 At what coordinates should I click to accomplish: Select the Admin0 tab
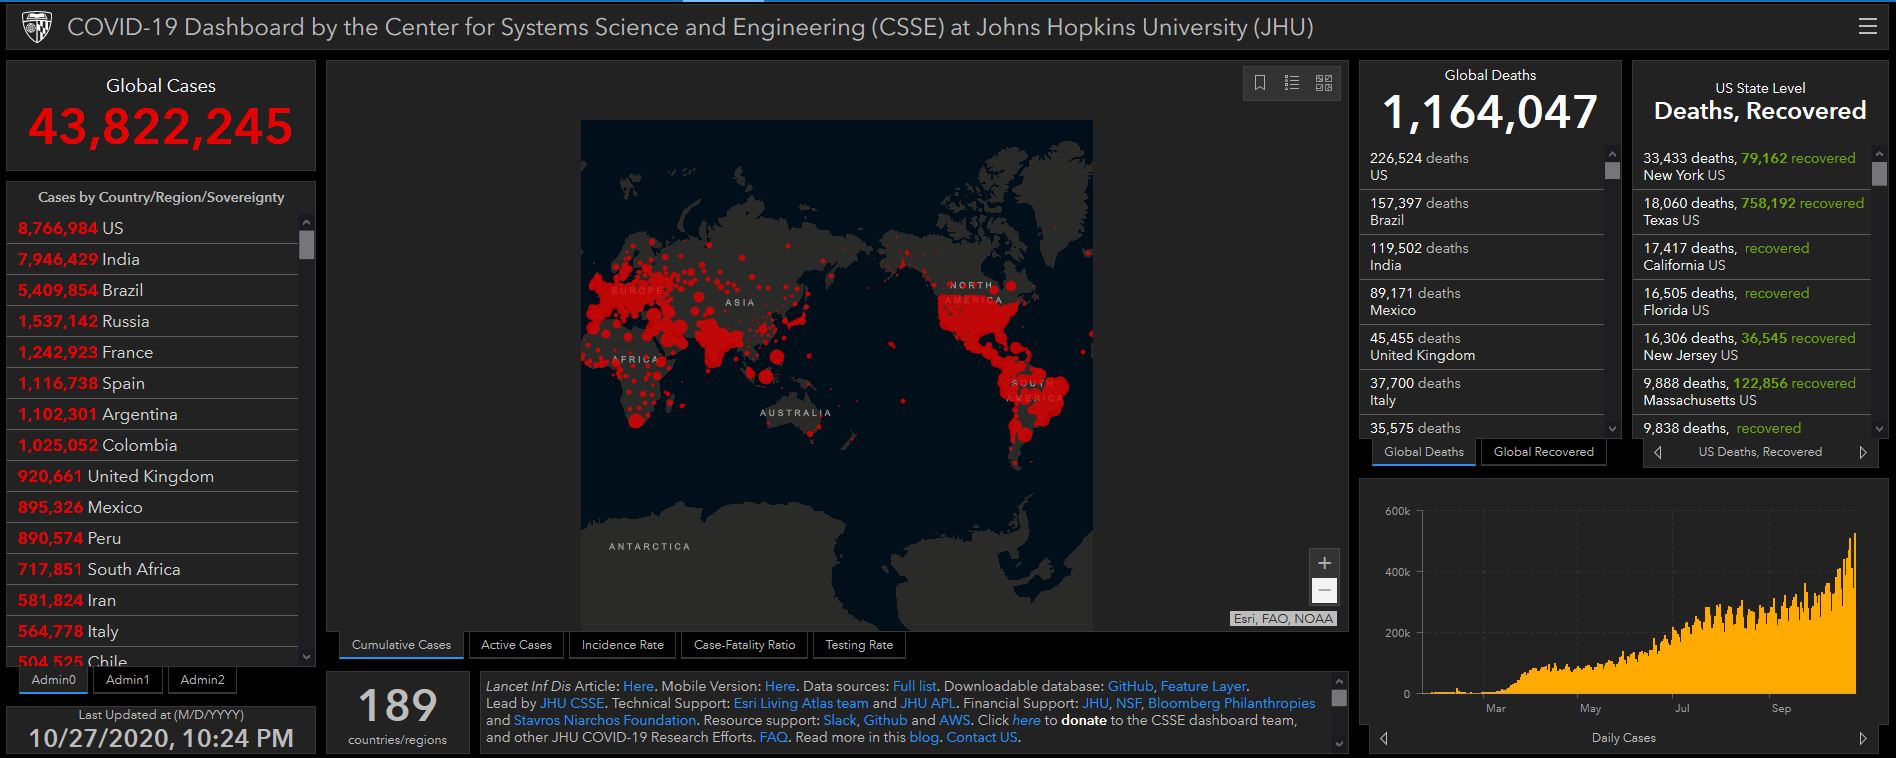point(53,680)
